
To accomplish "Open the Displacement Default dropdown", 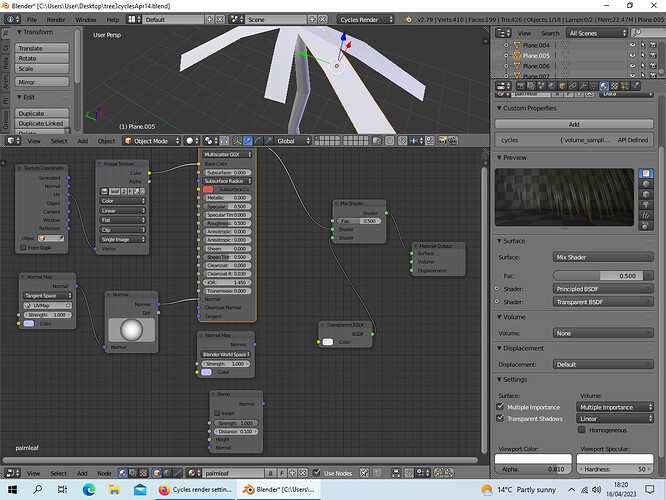I will (x=603, y=364).
